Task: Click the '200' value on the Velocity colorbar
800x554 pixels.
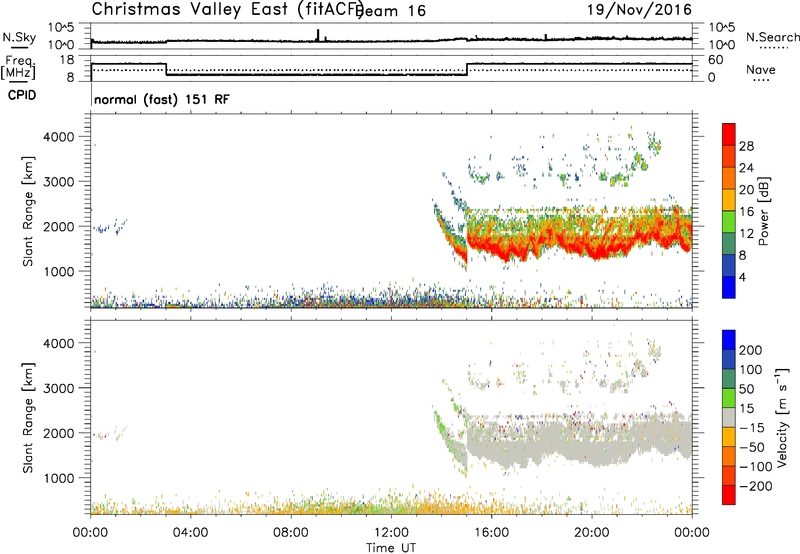Action: click(x=751, y=350)
